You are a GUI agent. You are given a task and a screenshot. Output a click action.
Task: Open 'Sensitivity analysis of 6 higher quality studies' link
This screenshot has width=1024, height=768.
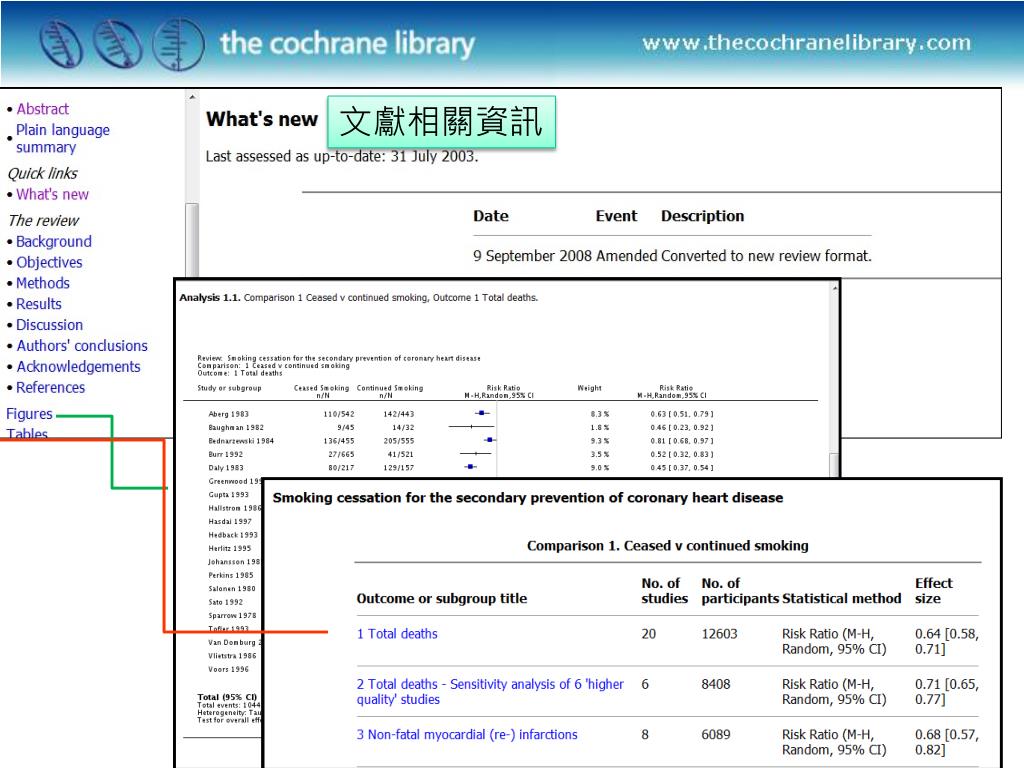coord(490,692)
